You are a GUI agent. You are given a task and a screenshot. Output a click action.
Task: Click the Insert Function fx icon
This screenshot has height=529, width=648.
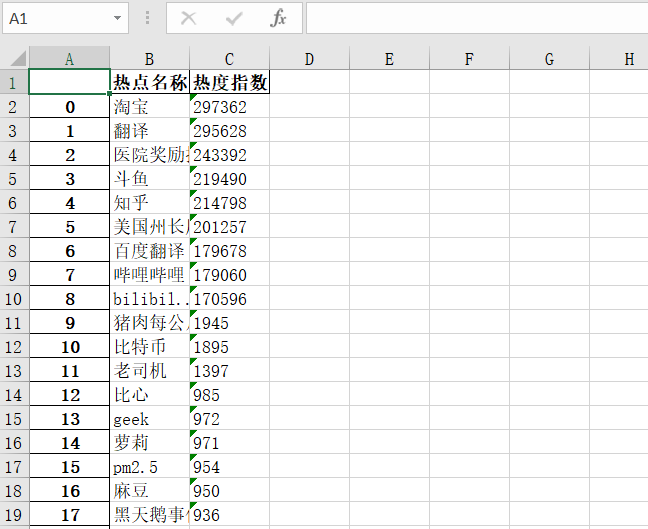click(x=278, y=18)
